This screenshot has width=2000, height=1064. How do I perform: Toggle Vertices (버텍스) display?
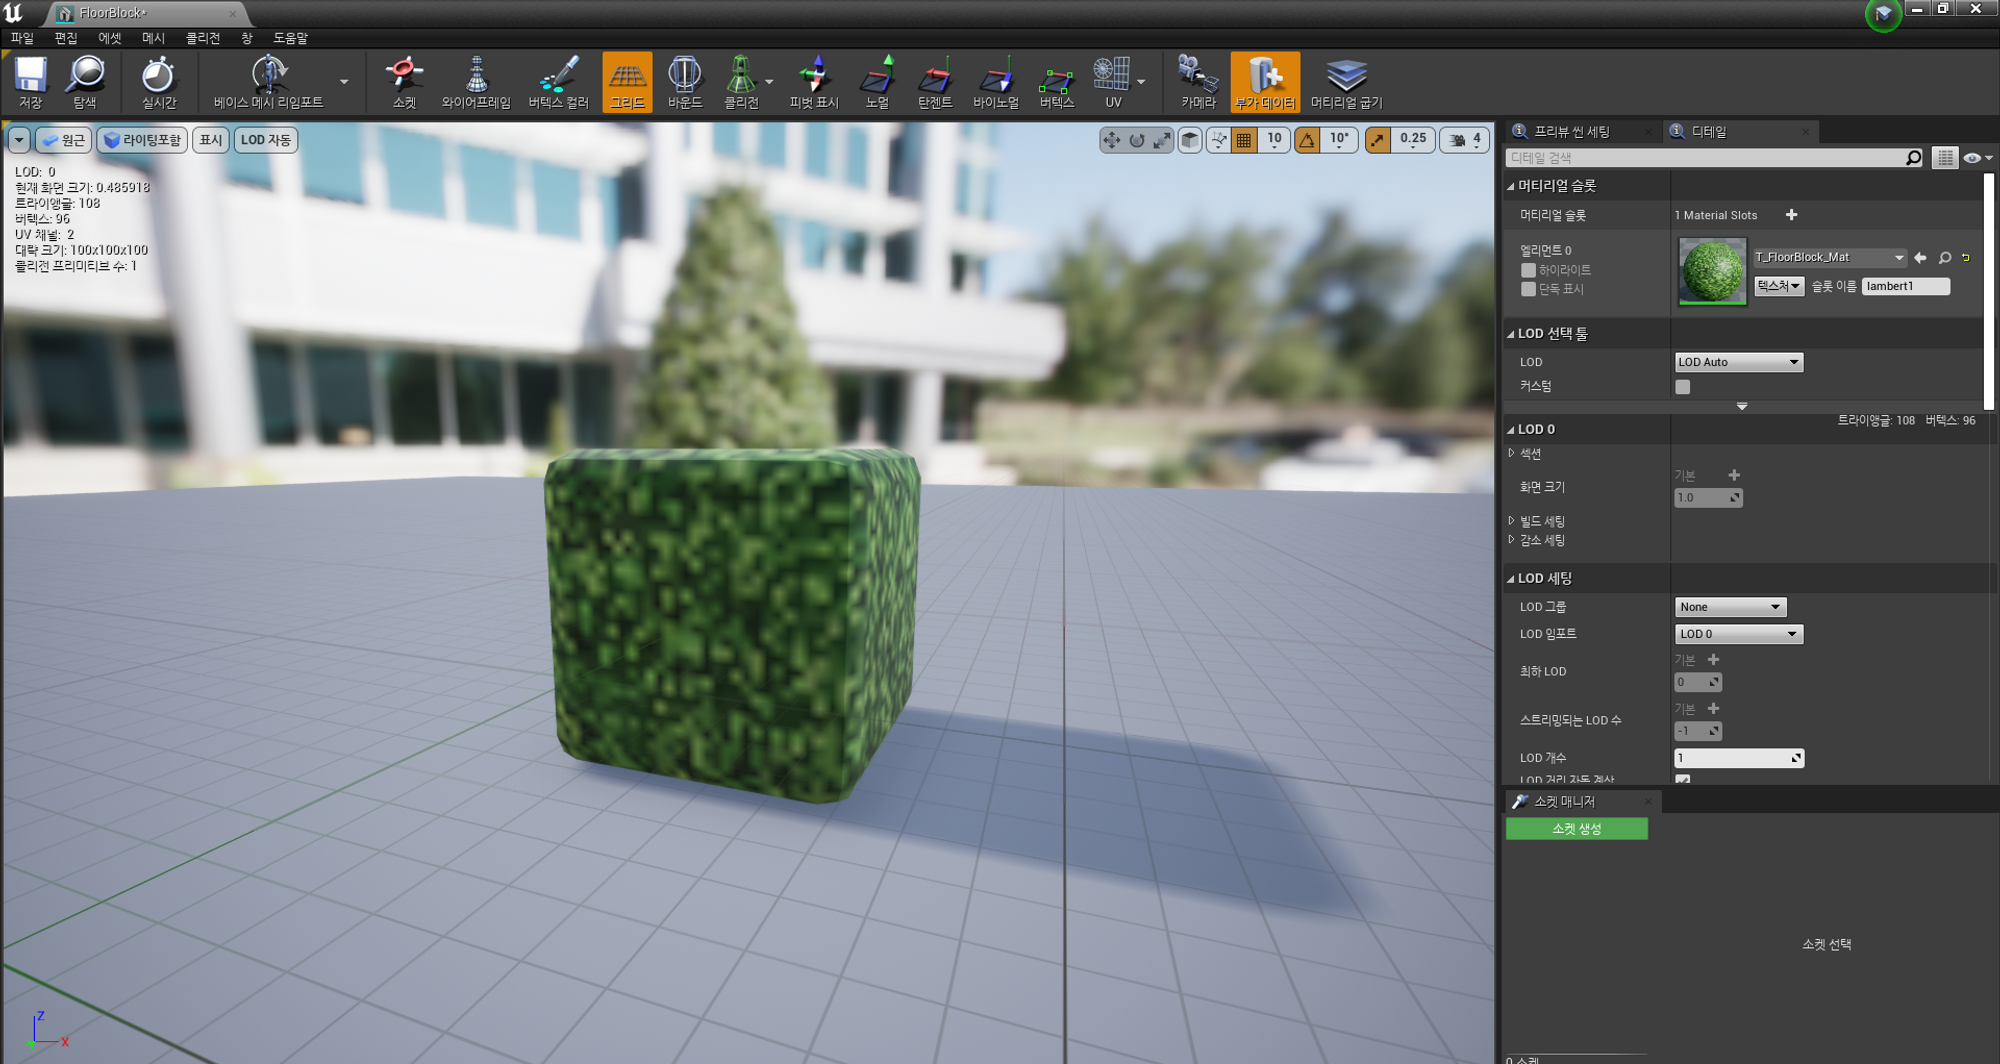point(1056,82)
